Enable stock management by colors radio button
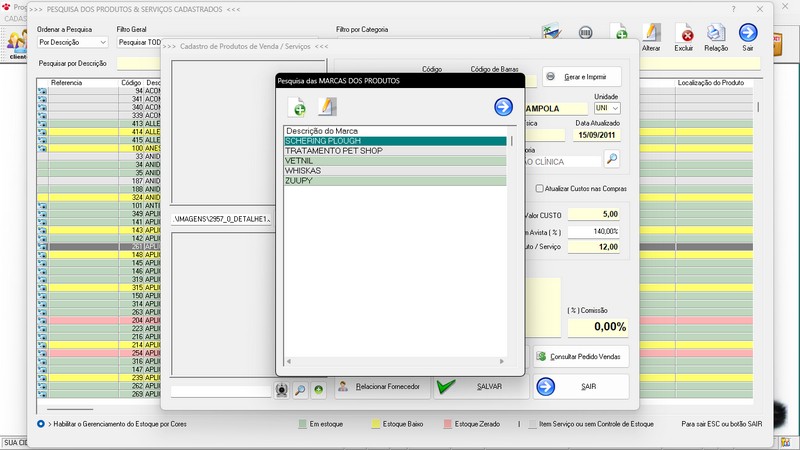Image resolution: width=800 pixels, height=450 pixels. [41, 424]
